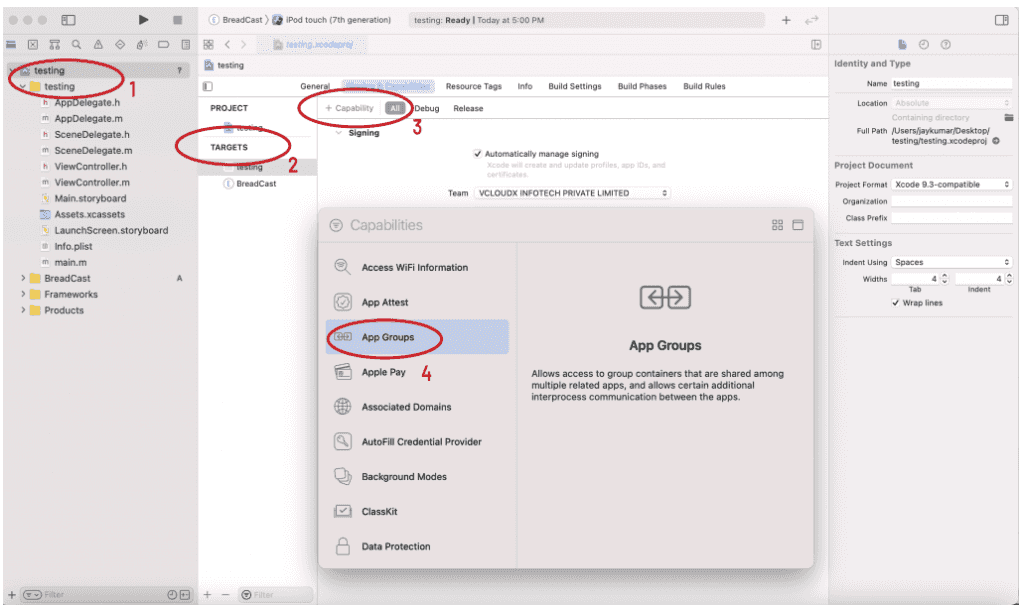Click the Organization input field
1019x608 pixels.
pos(951,201)
